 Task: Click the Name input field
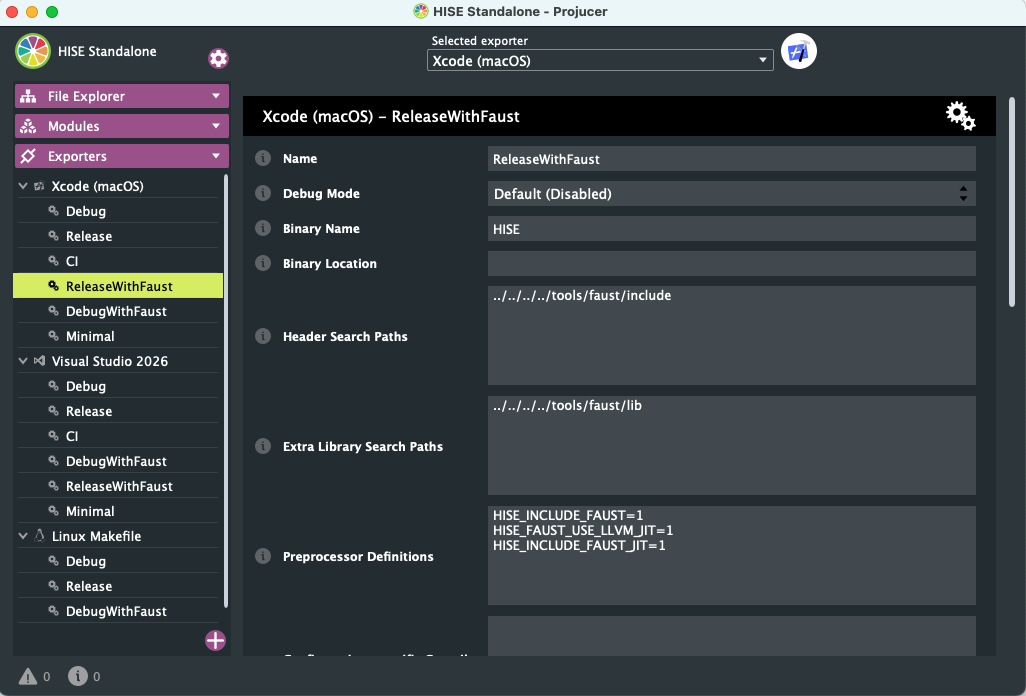pyautogui.click(x=732, y=159)
